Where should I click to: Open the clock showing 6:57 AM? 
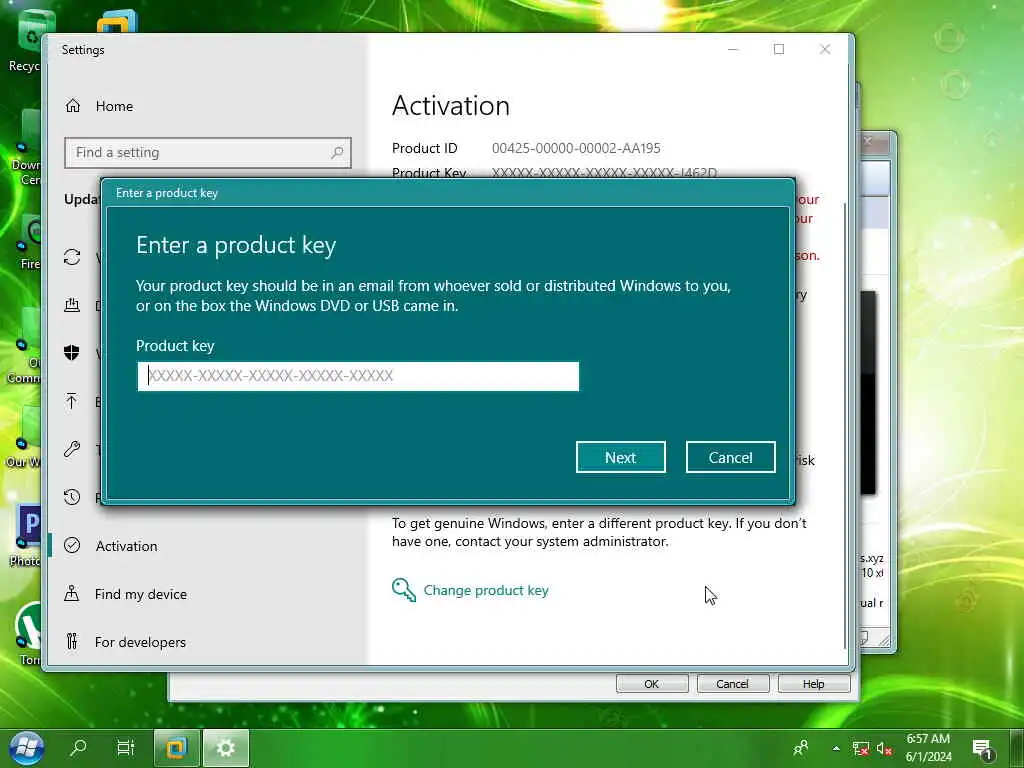[x=928, y=748]
